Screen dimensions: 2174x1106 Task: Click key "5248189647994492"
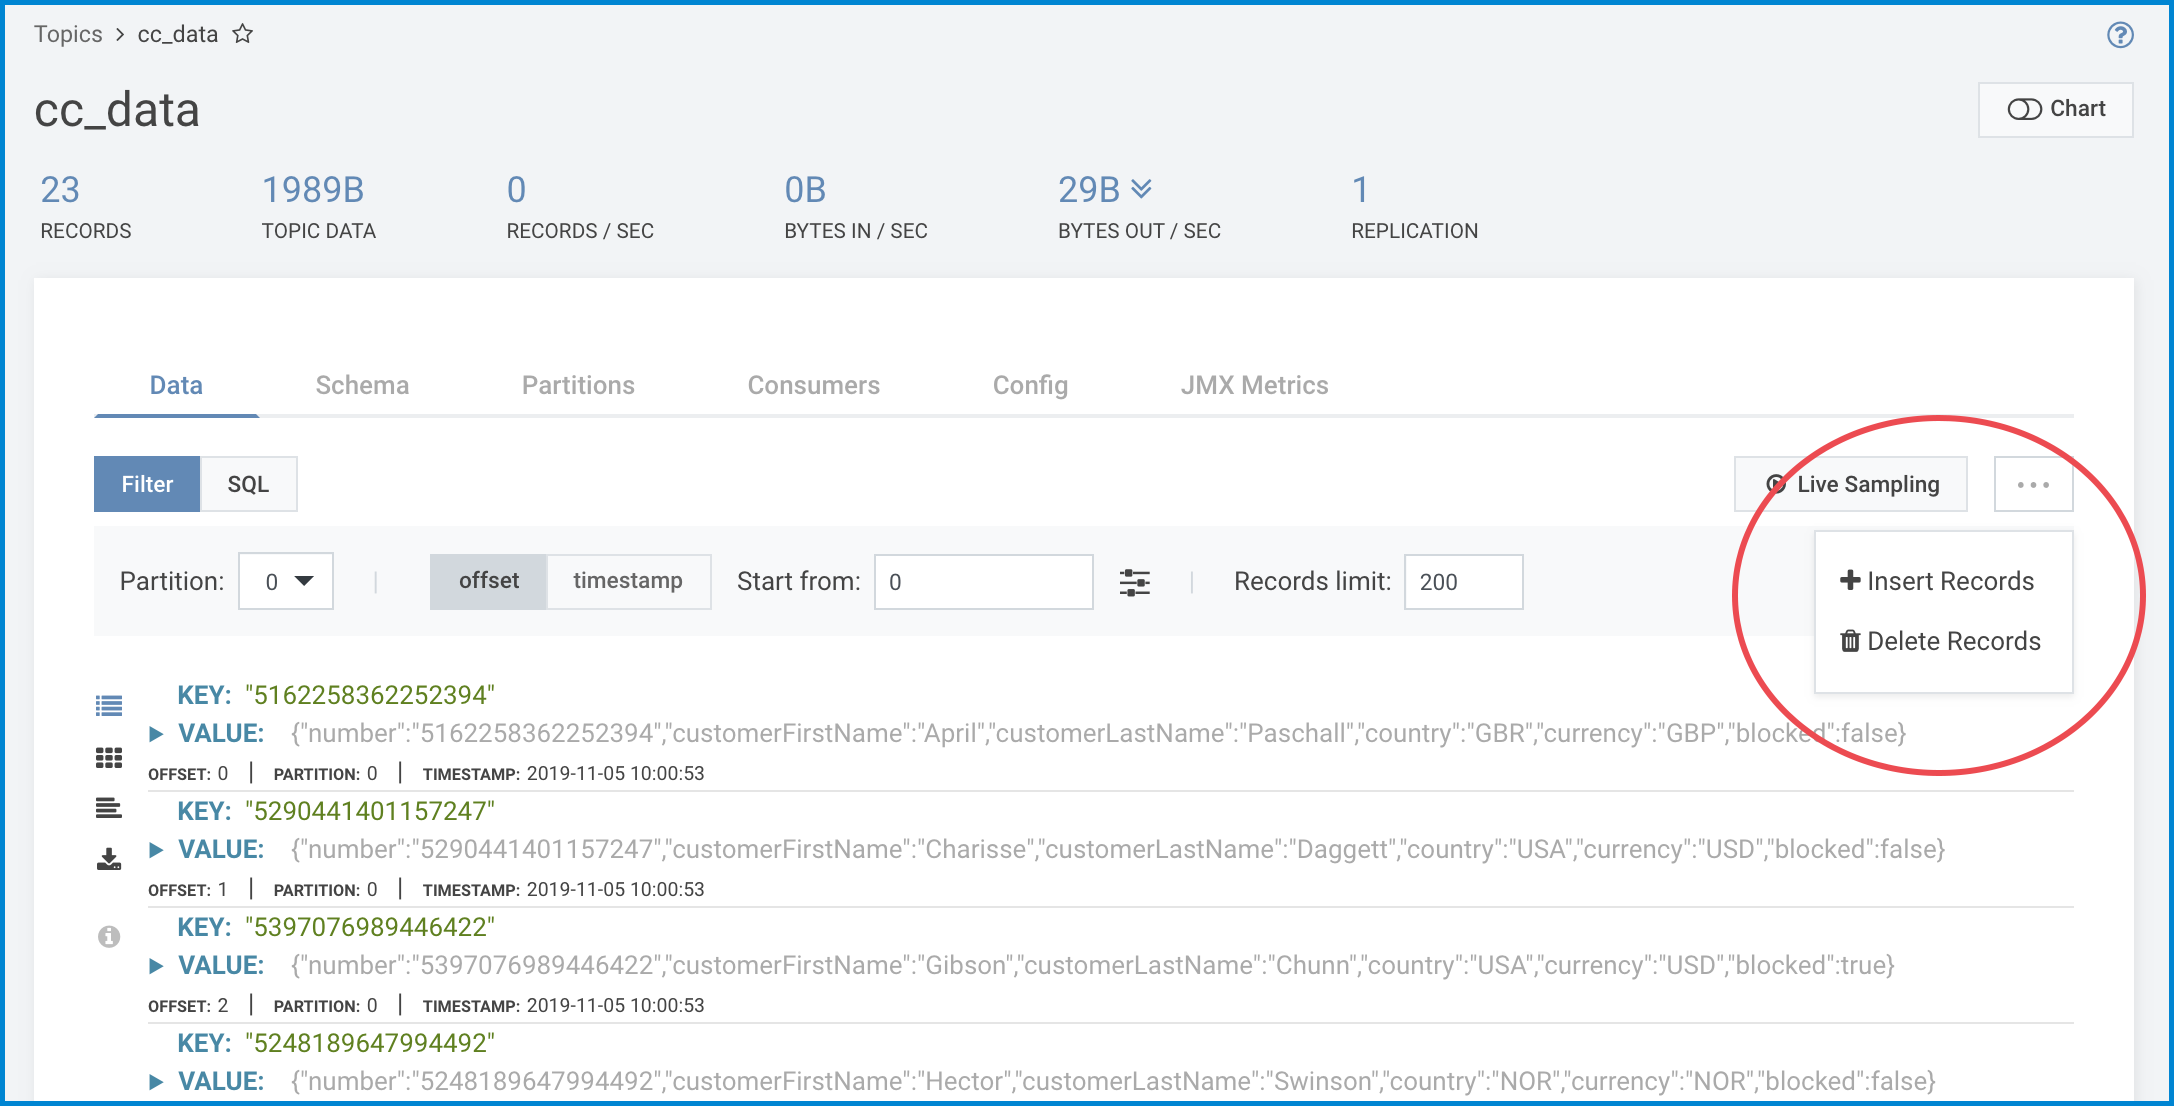pyautogui.click(x=370, y=1043)
